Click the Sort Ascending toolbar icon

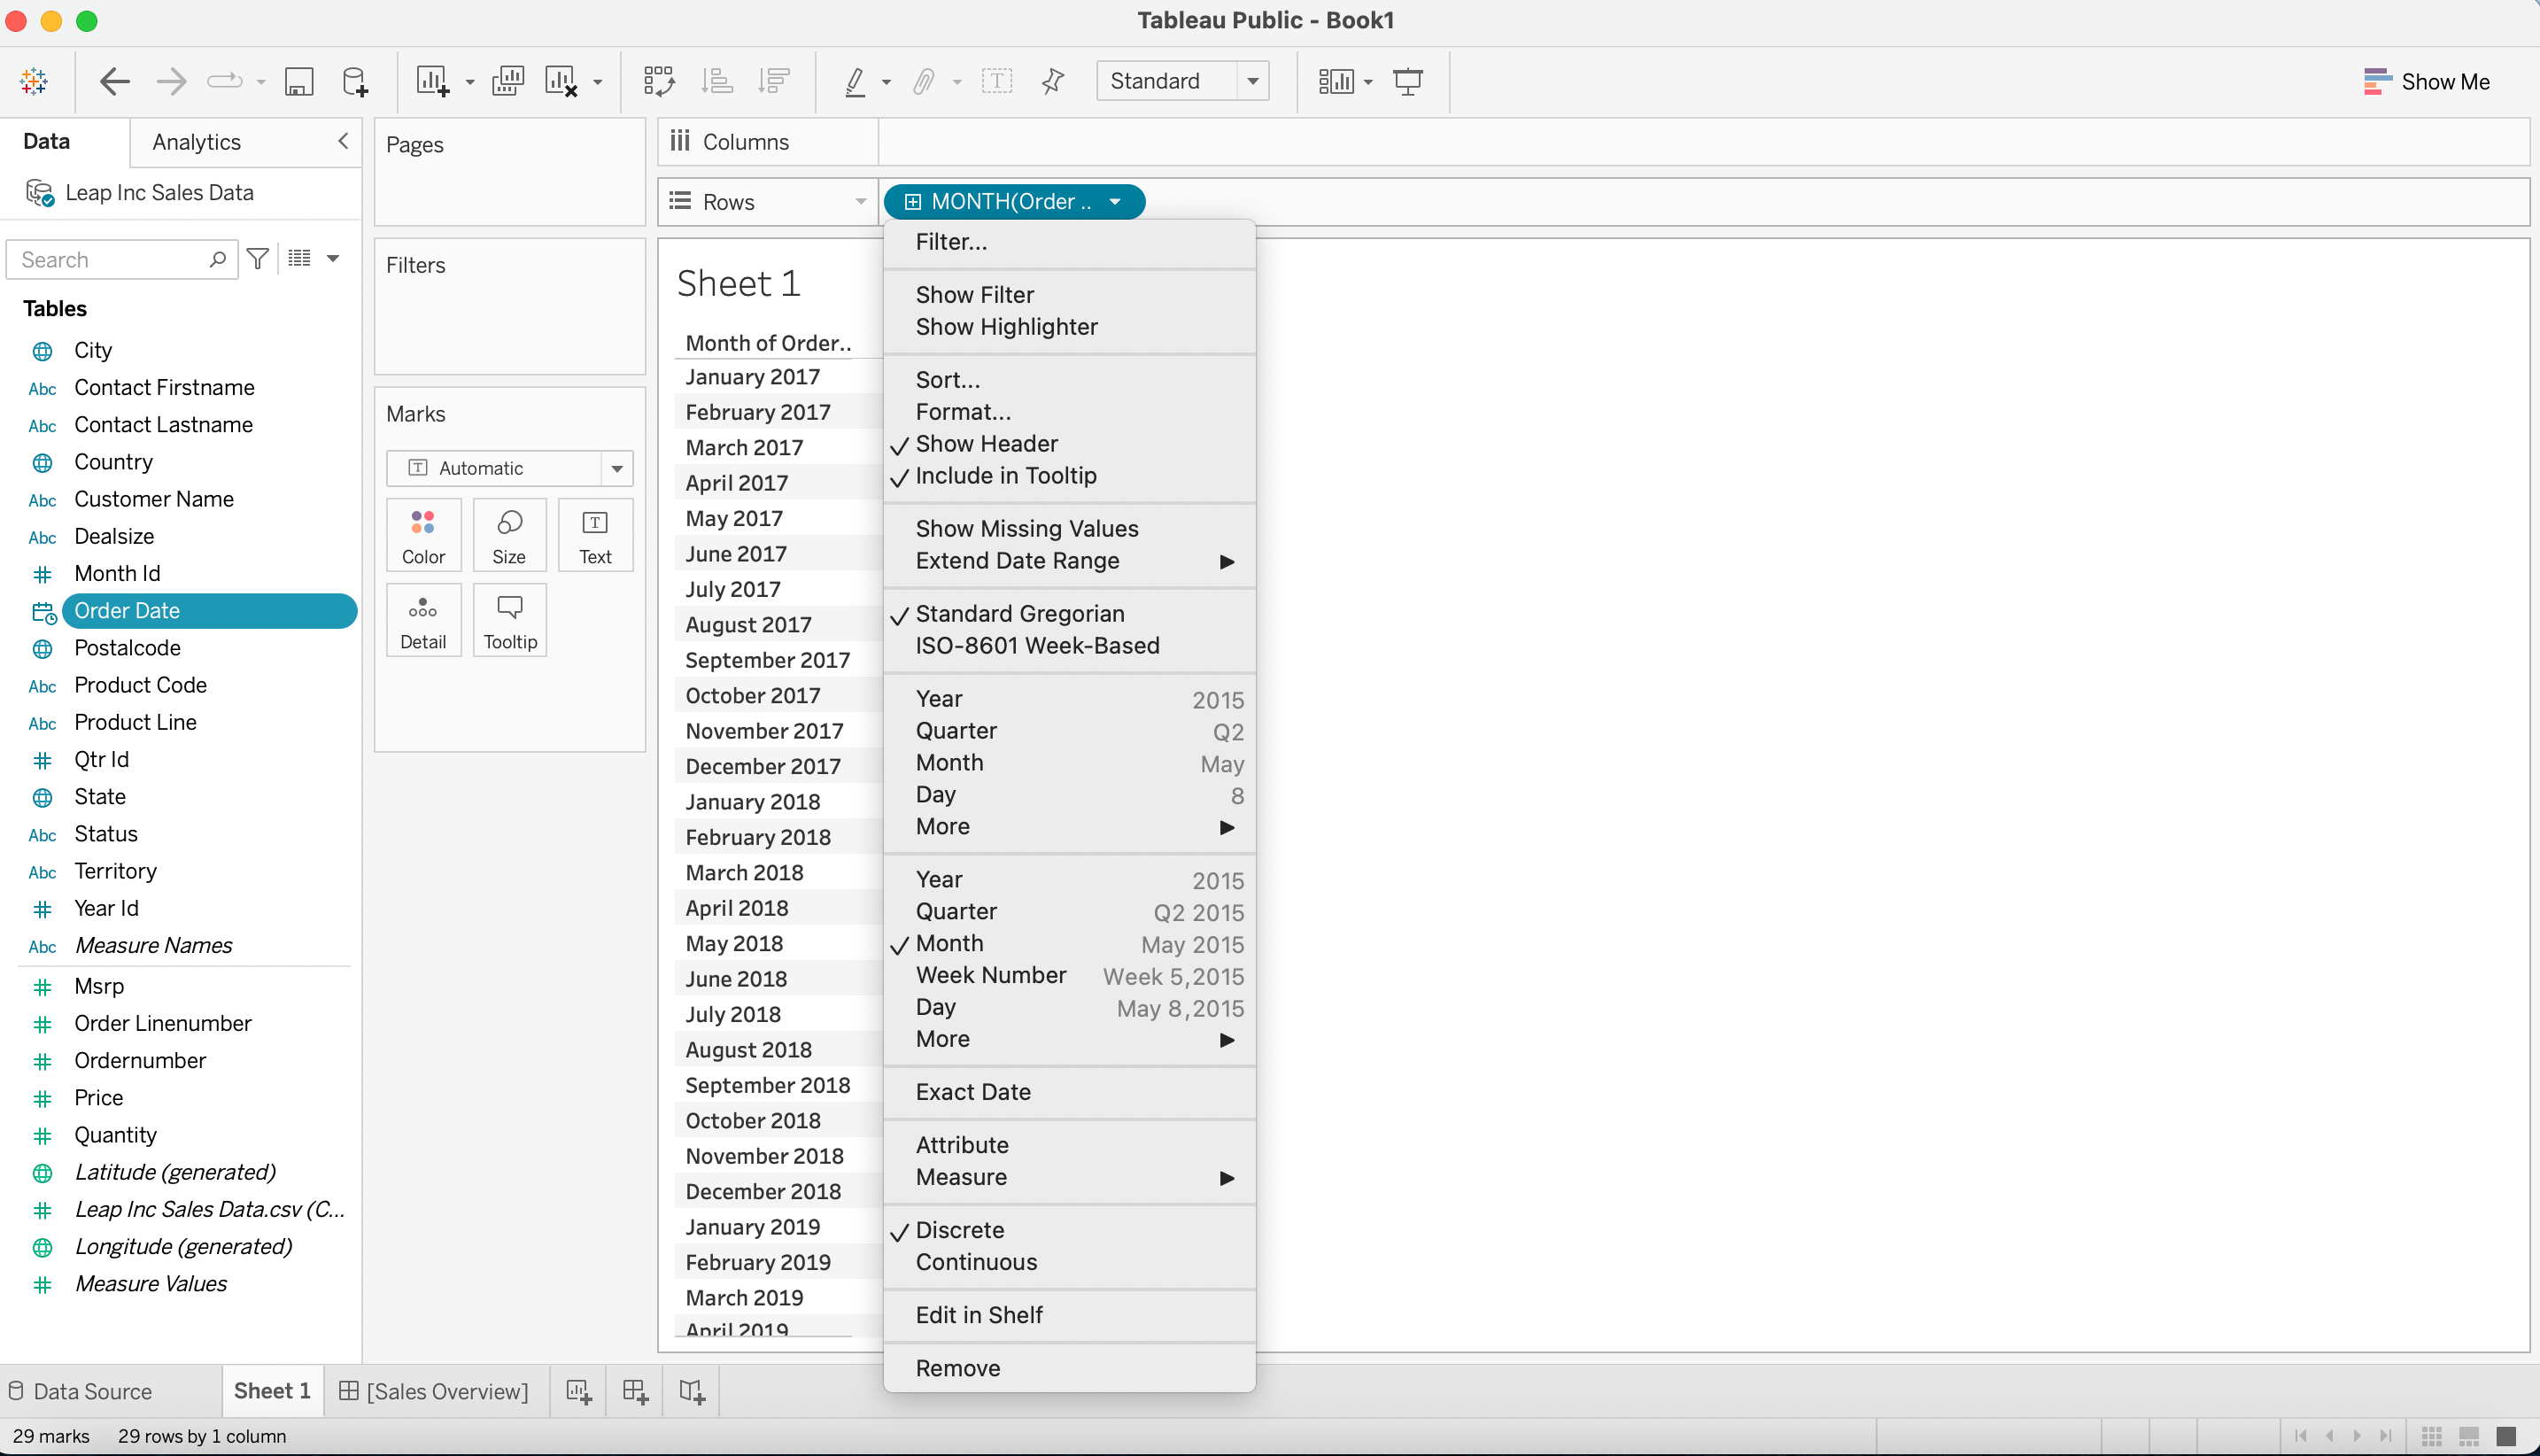[717, 81]
